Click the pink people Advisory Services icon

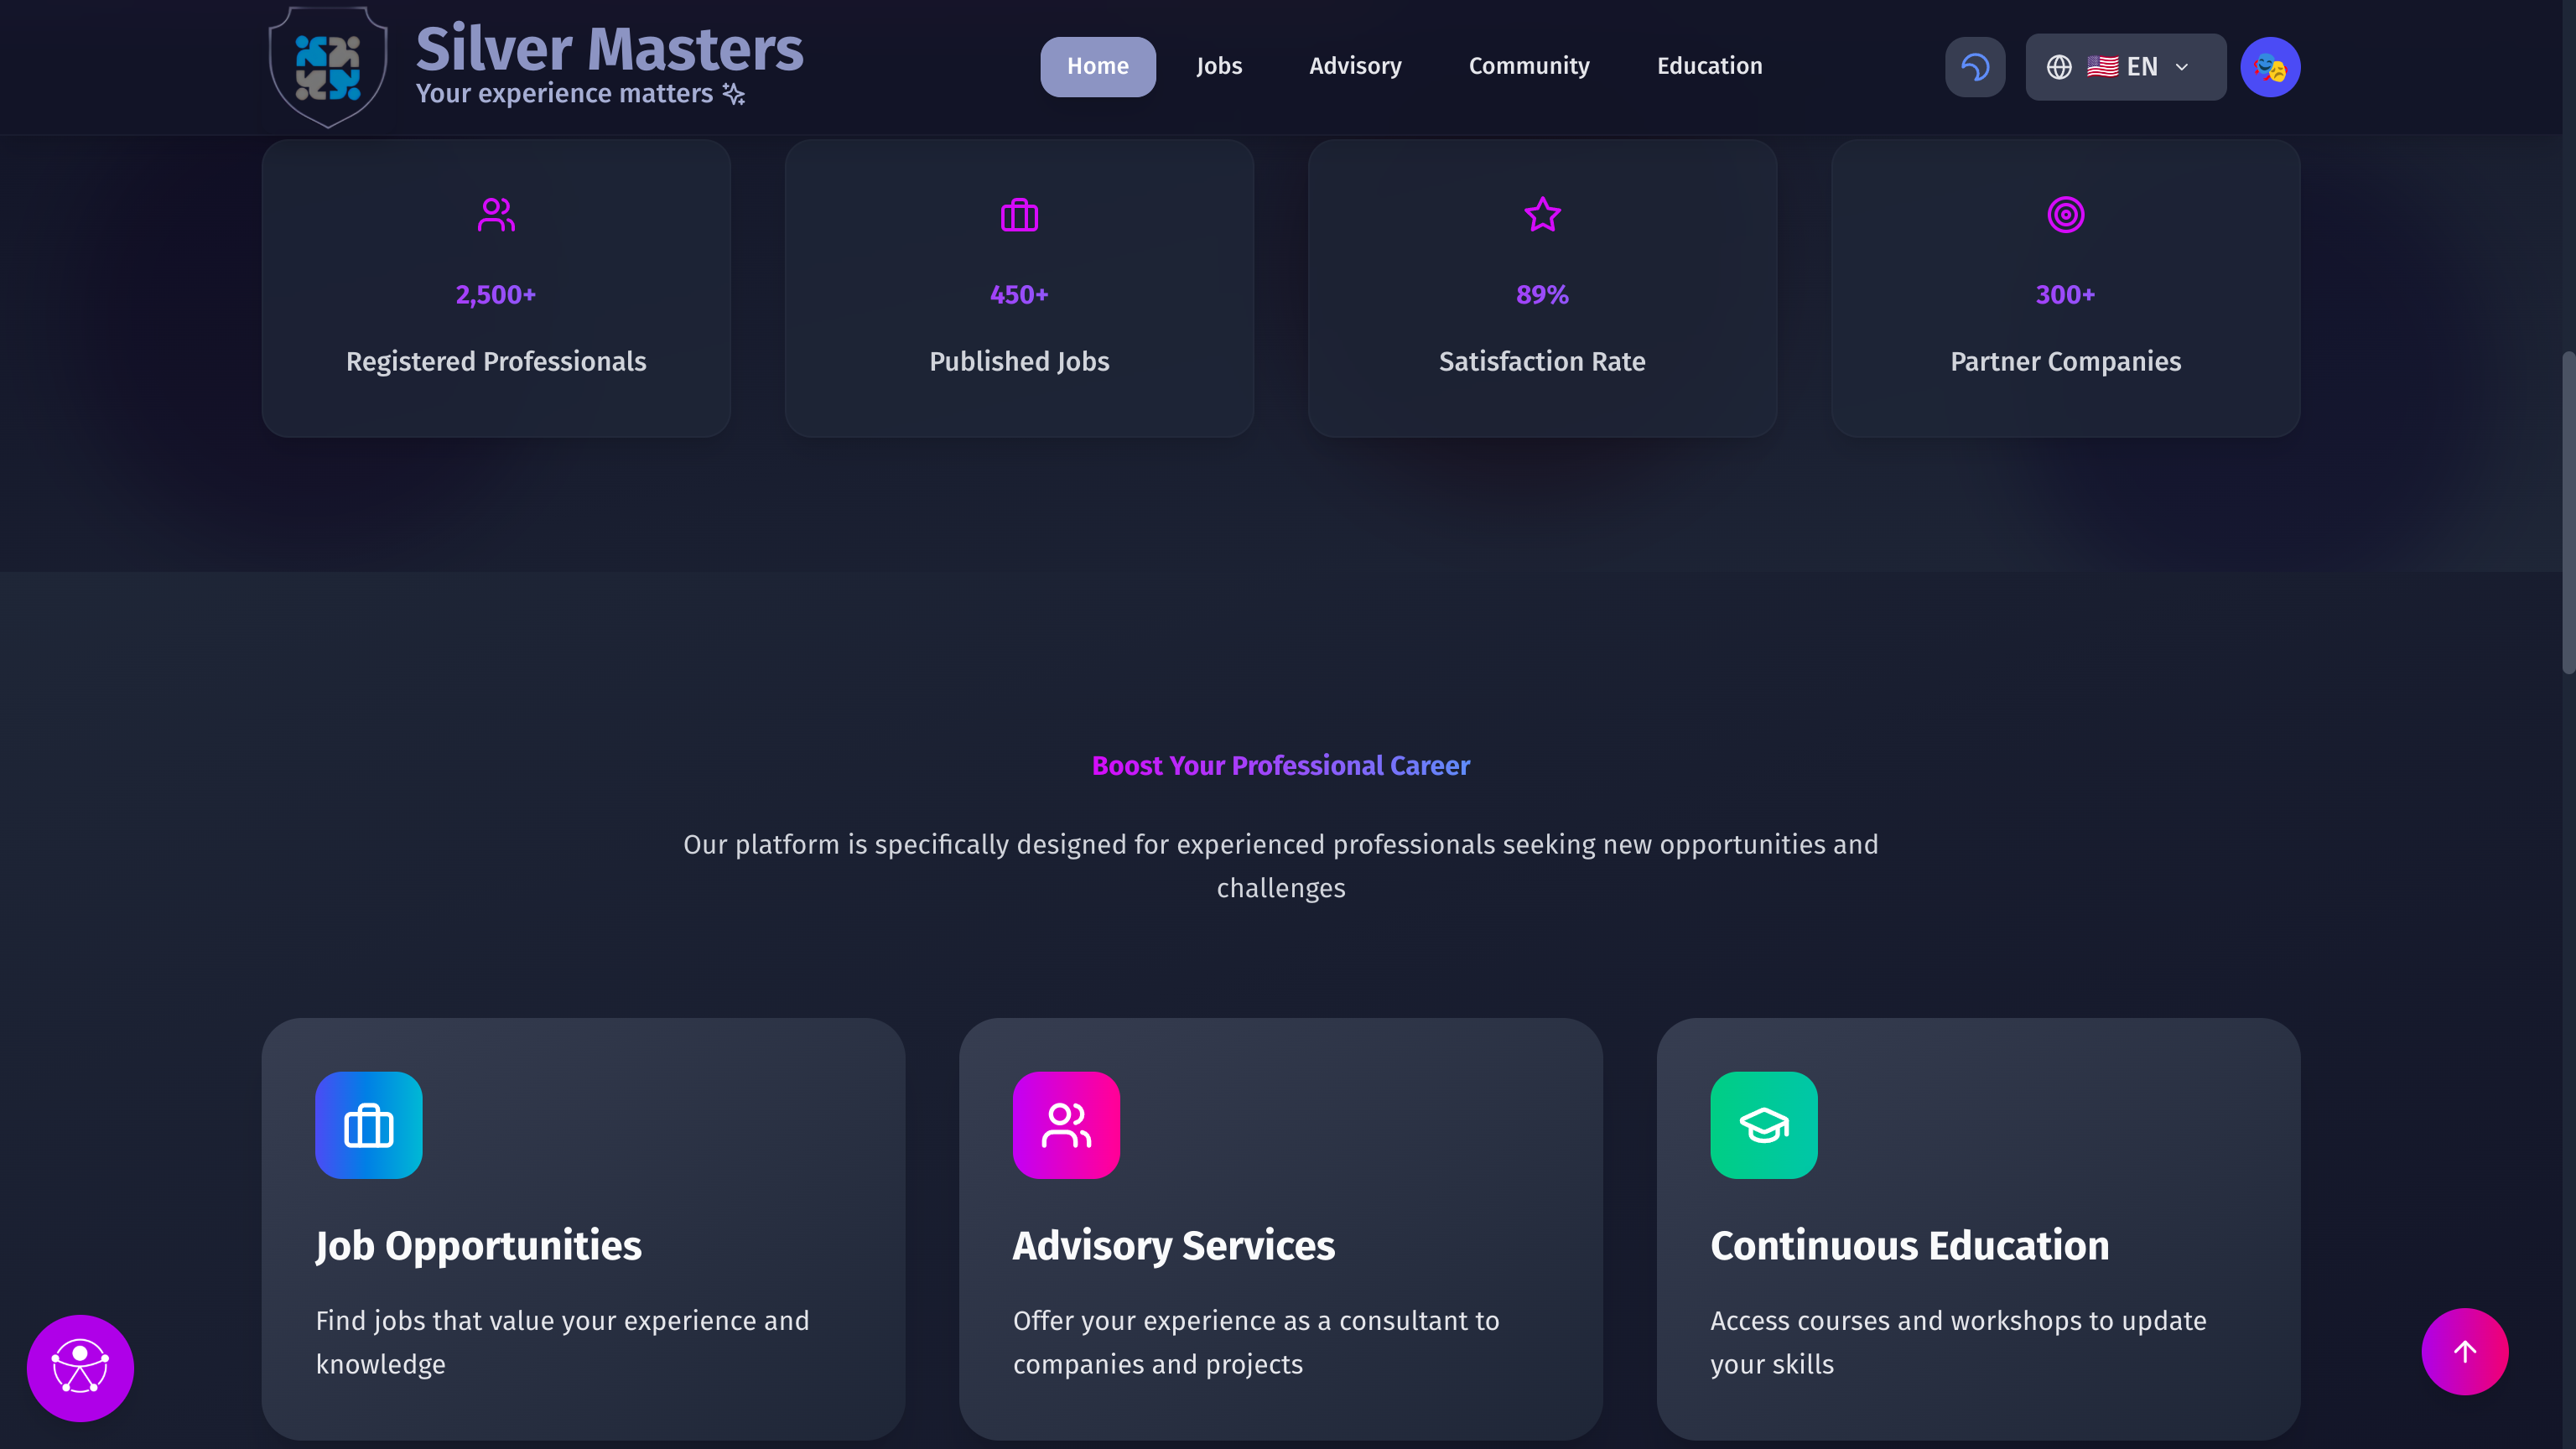click(1066, 1125)
